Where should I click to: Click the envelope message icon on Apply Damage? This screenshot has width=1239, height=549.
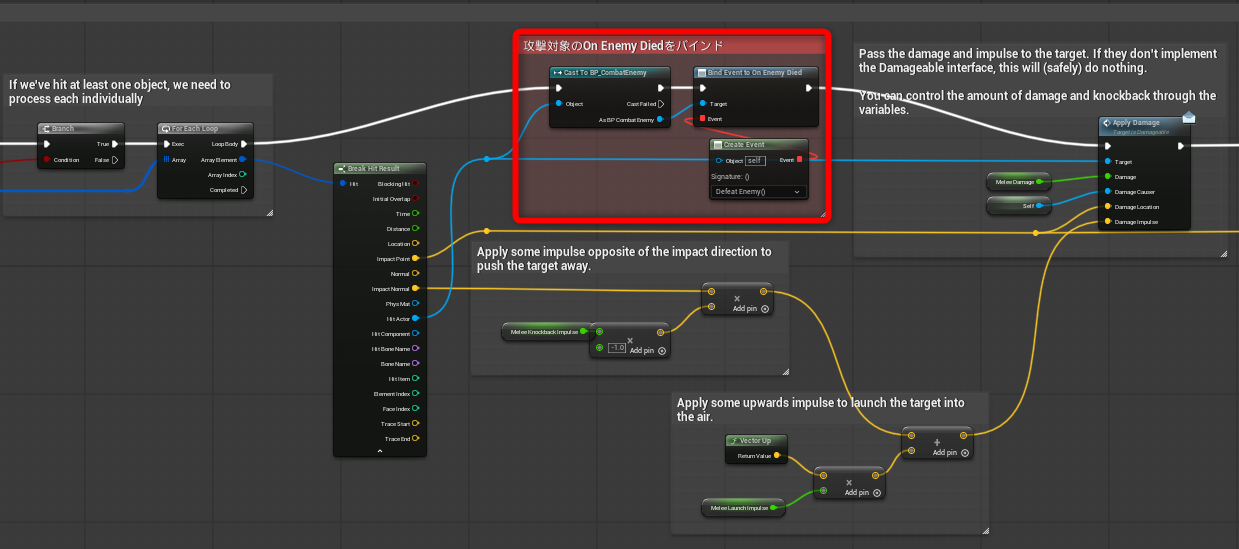[x=1188, y=116]
